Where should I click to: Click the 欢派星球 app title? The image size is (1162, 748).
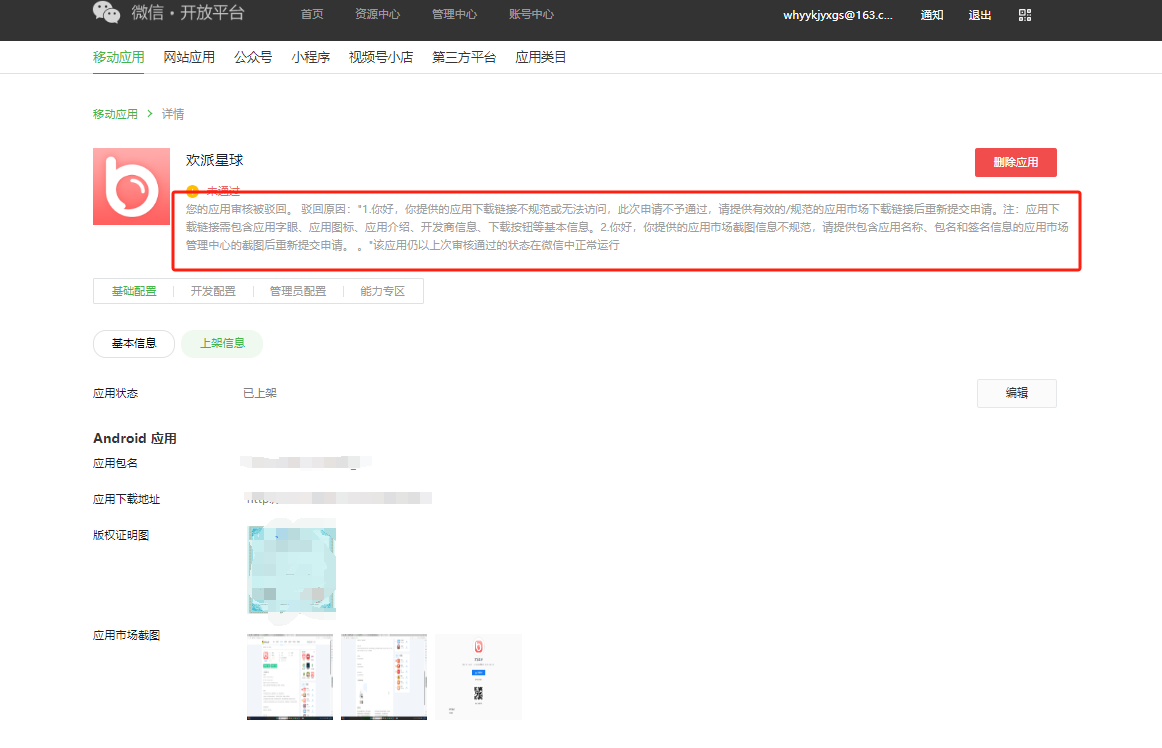pyautogui.click(x=214, y=160)
